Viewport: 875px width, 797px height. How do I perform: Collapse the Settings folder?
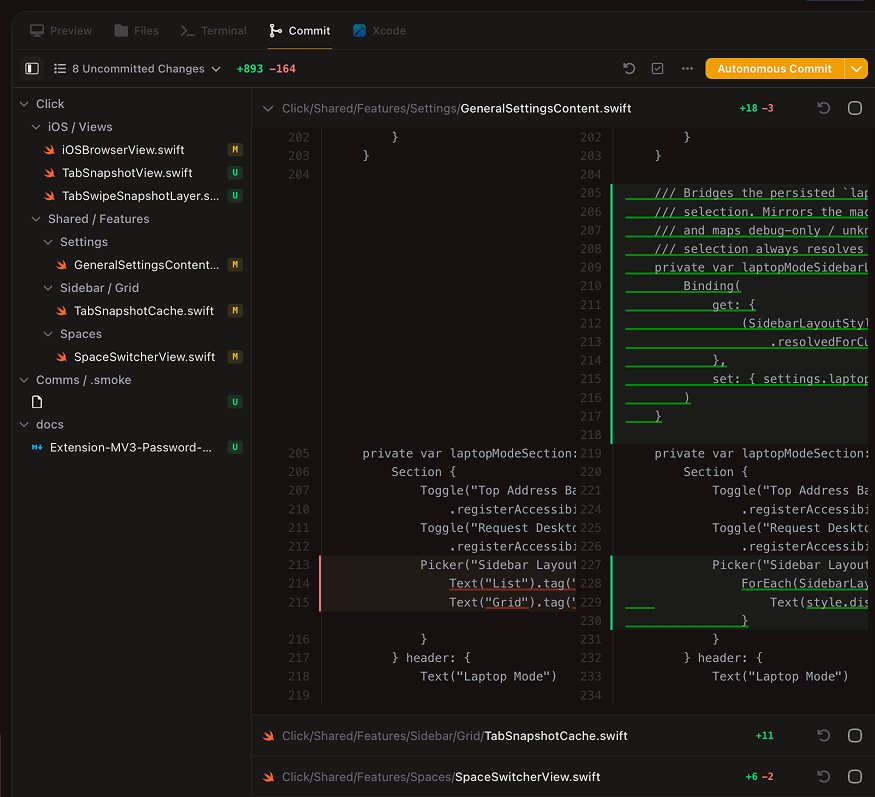tap(48, 242)
